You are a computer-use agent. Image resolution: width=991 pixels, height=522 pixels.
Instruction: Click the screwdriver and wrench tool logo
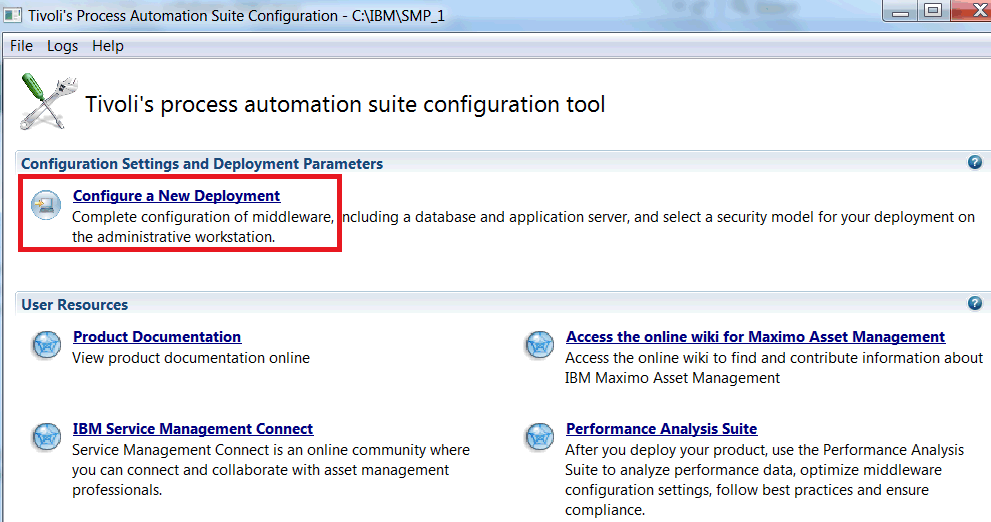(x=48, y=101)
